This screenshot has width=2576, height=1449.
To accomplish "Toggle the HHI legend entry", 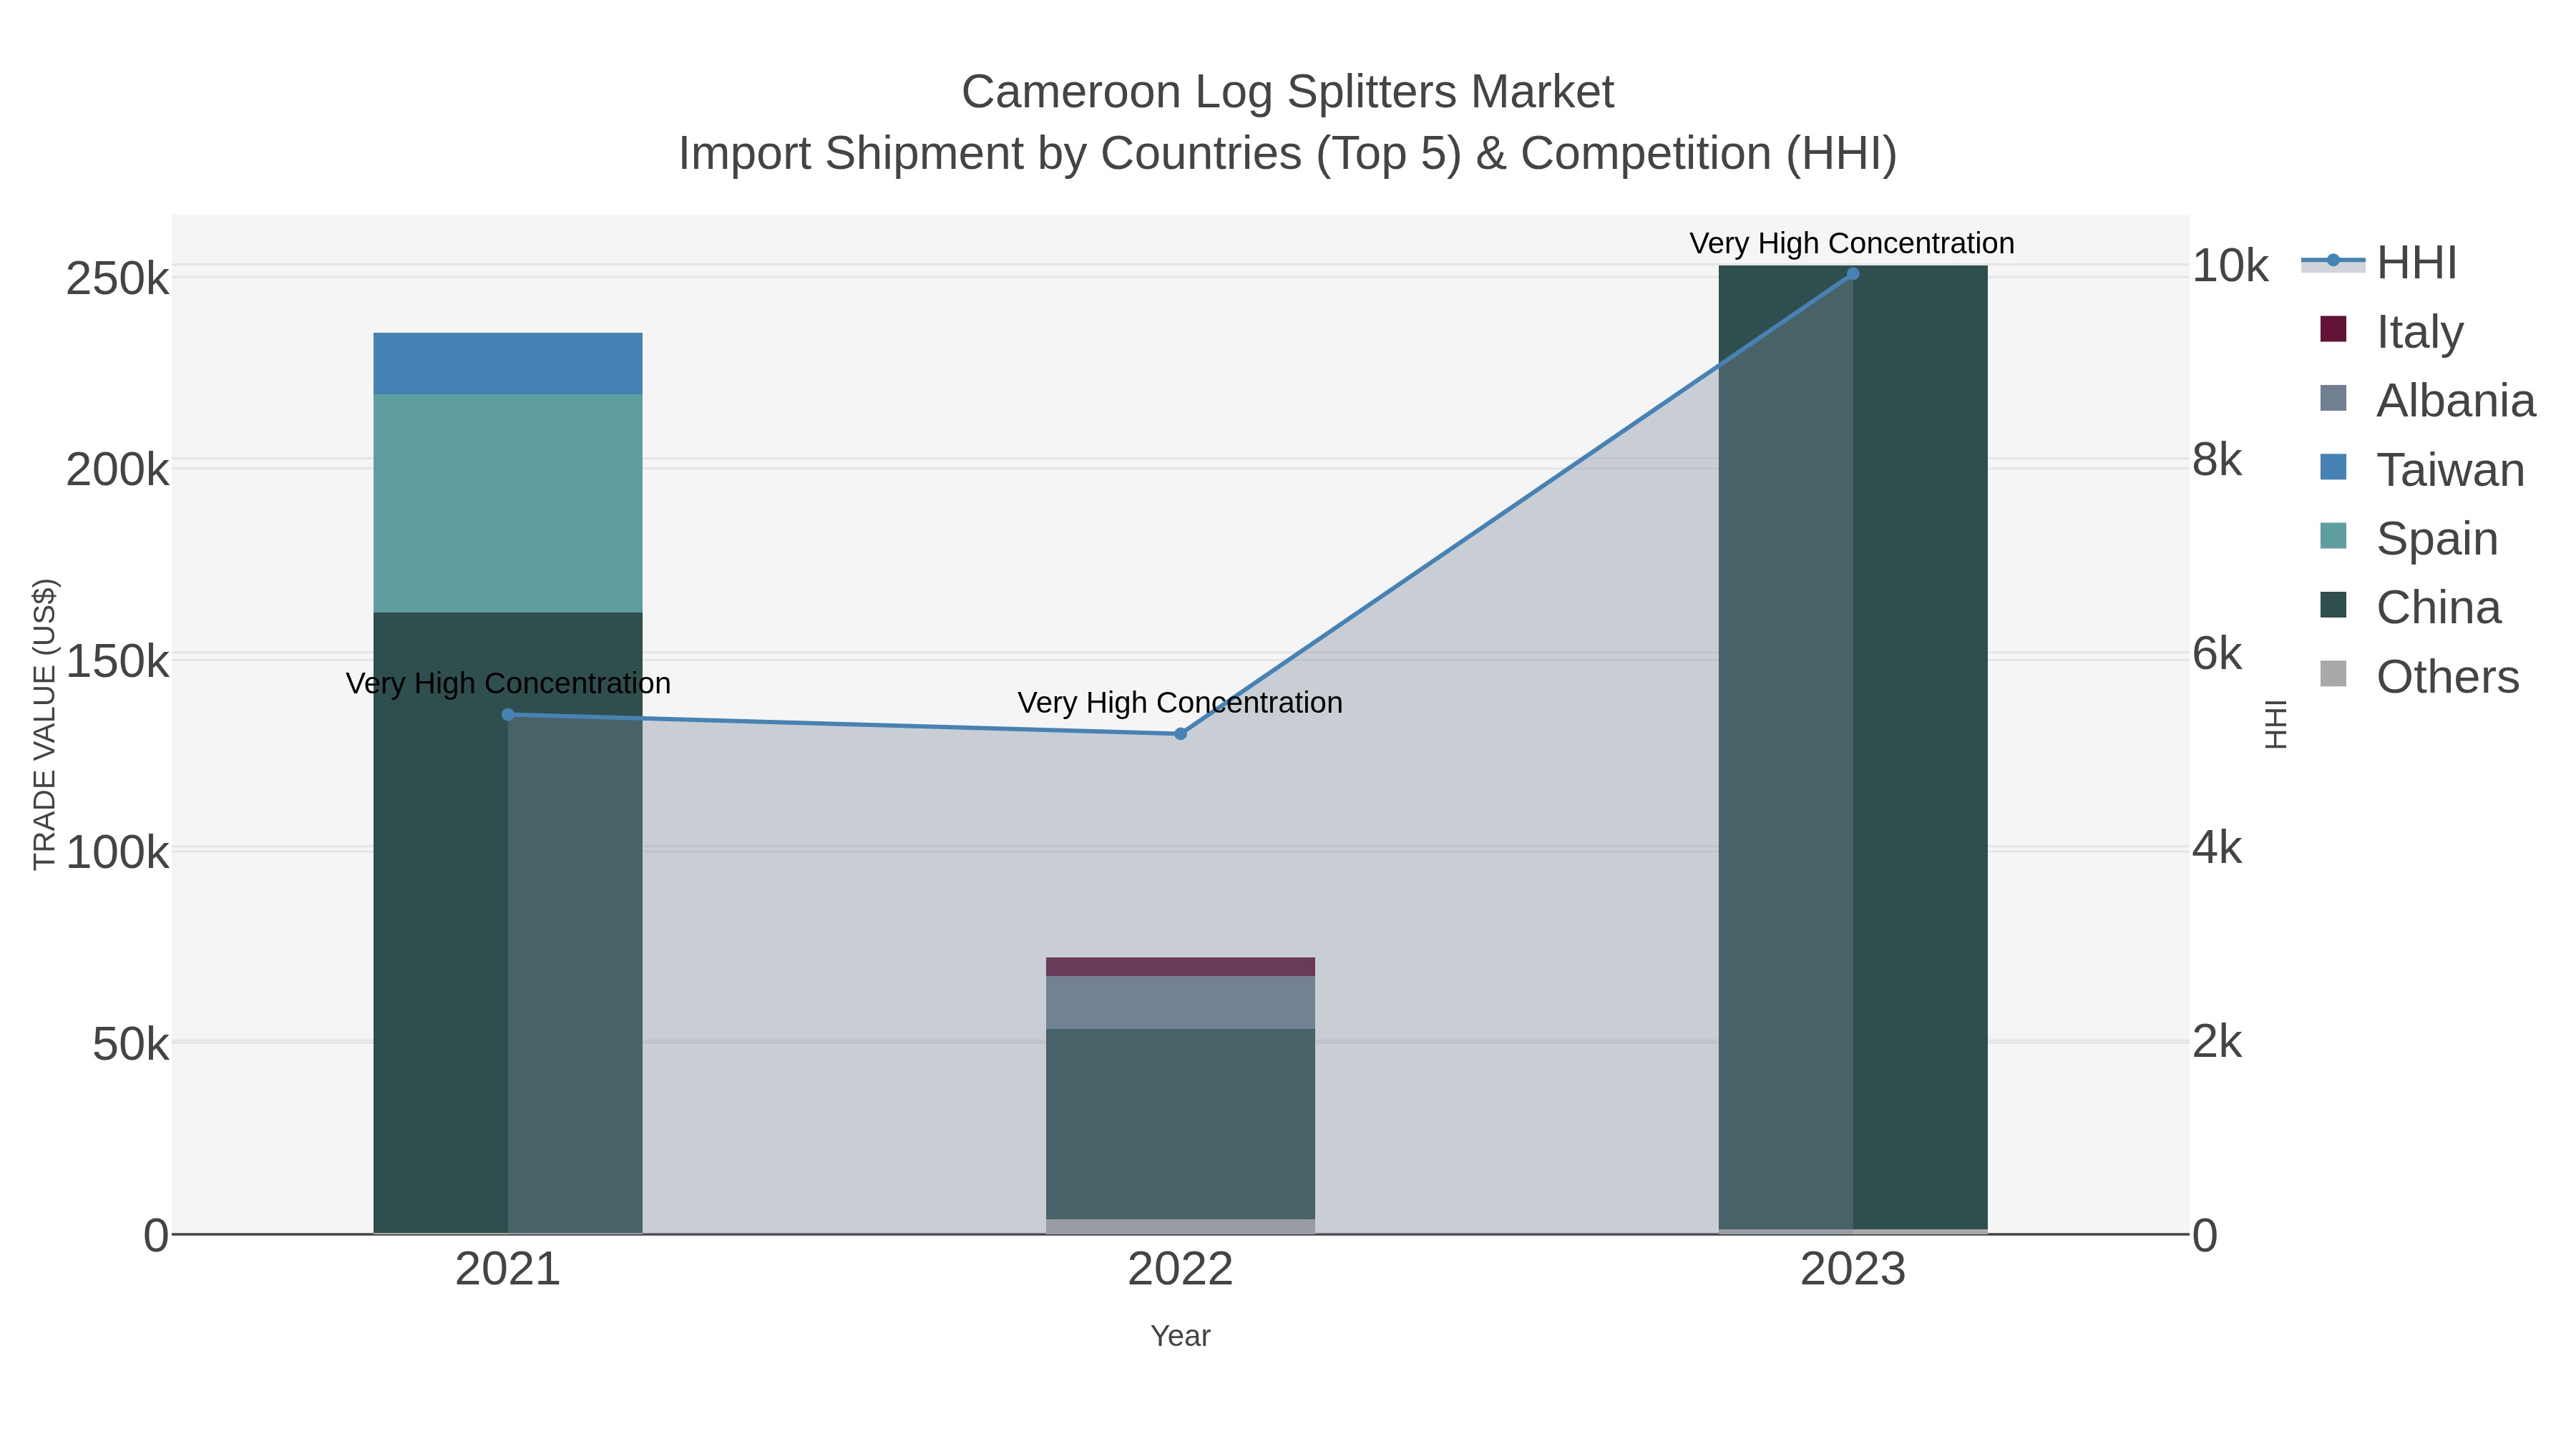I will point(2379,263).
